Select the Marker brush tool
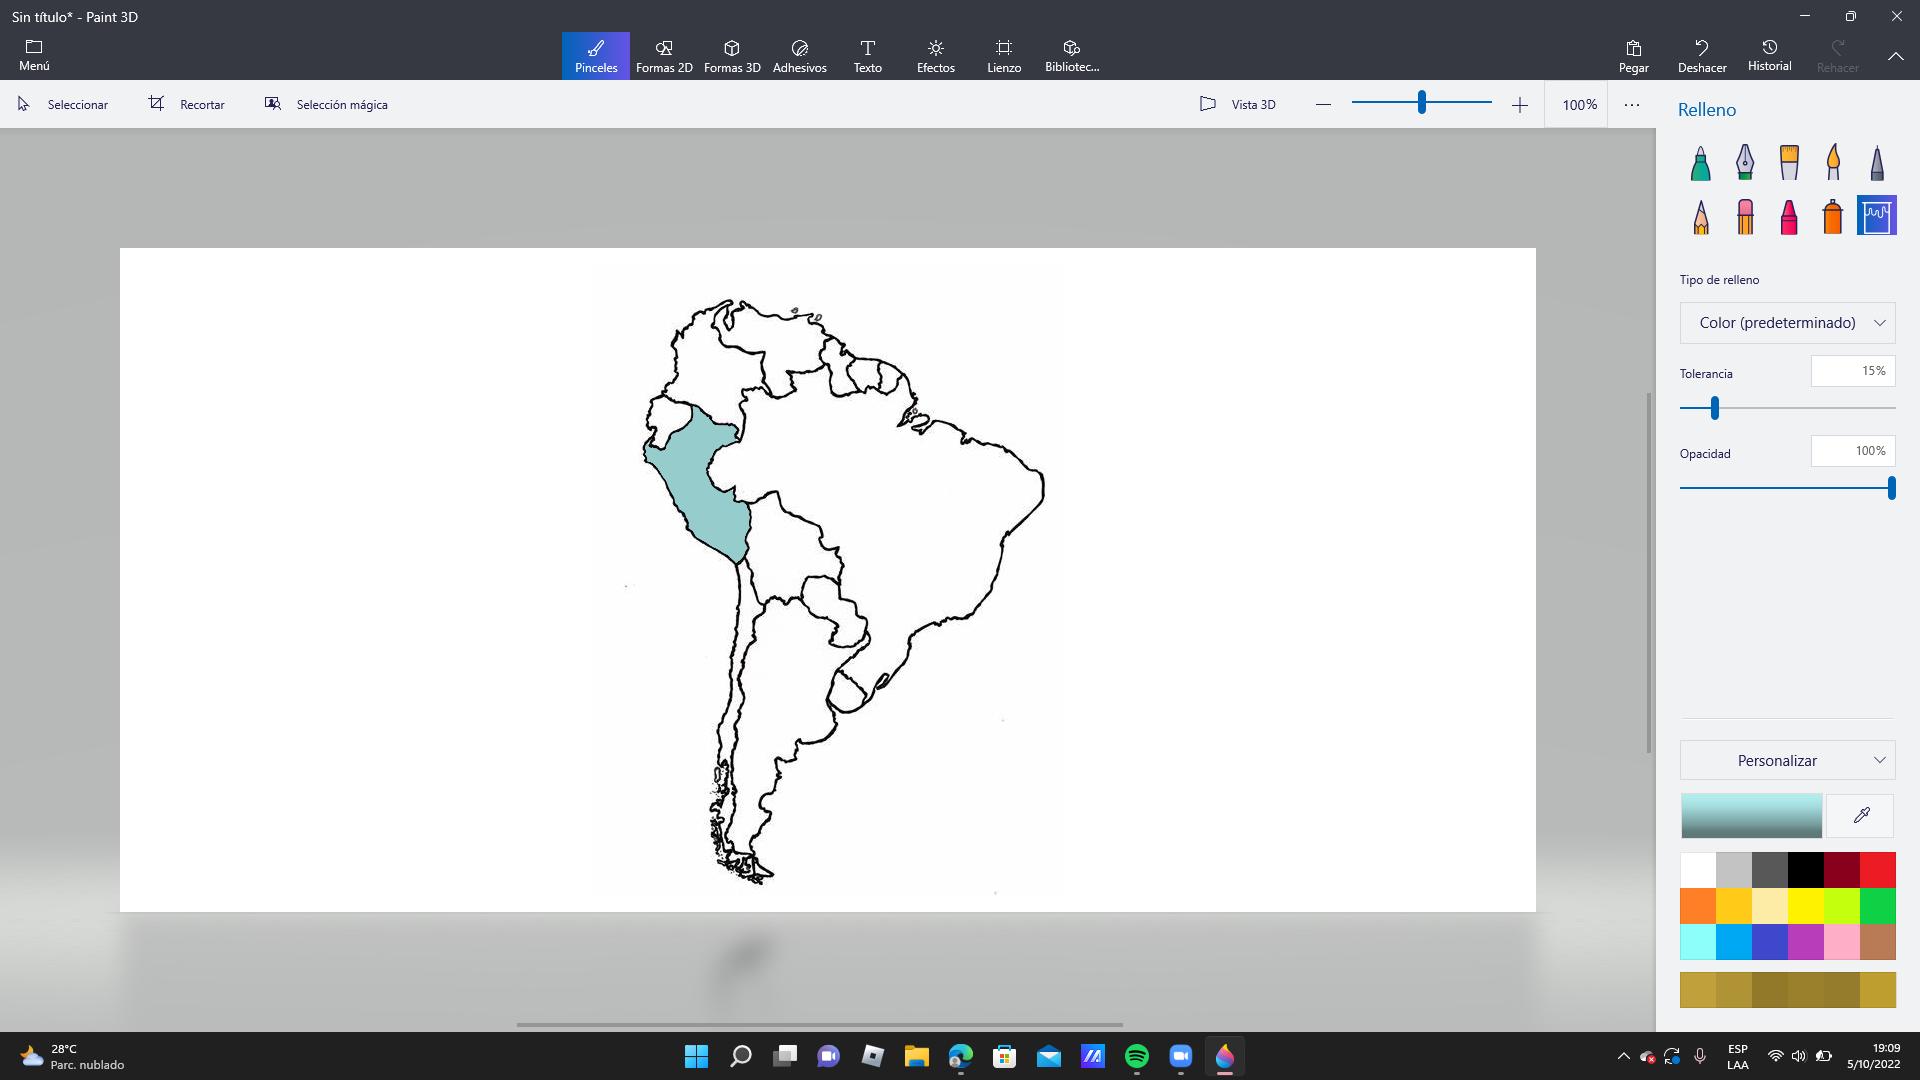 coord(1700,163)
